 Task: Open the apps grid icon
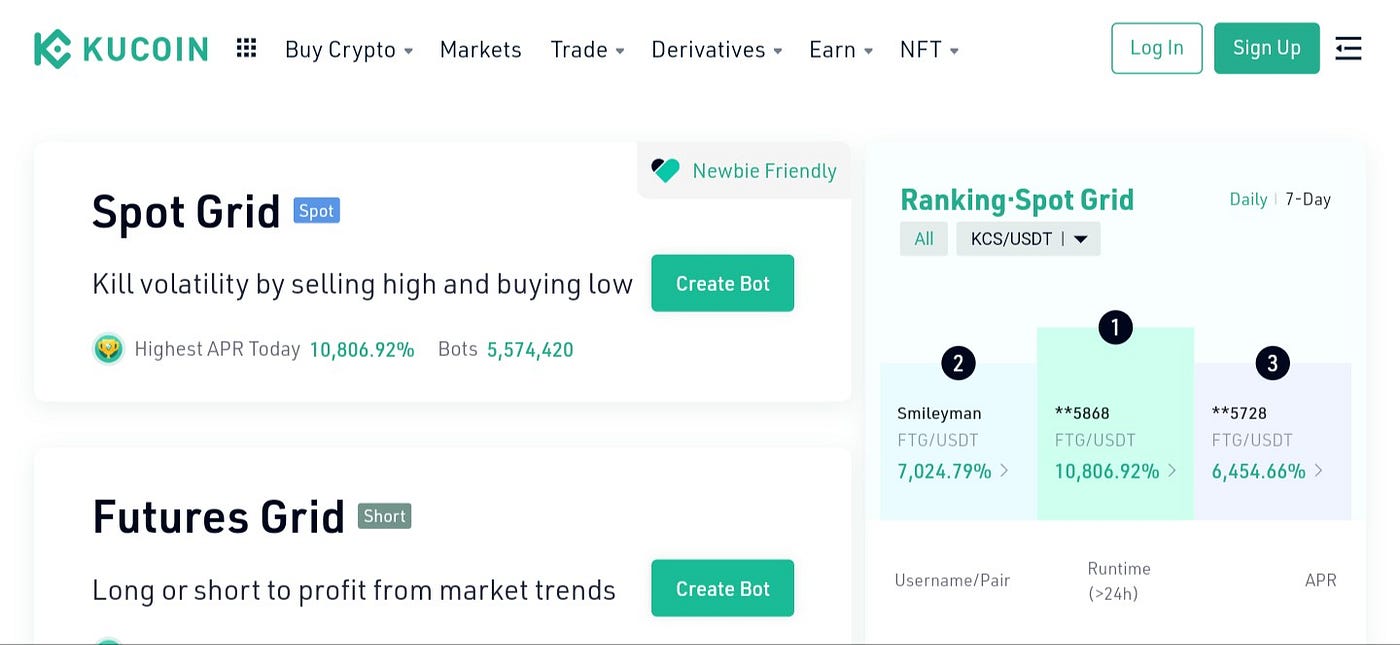click(246, 48)
